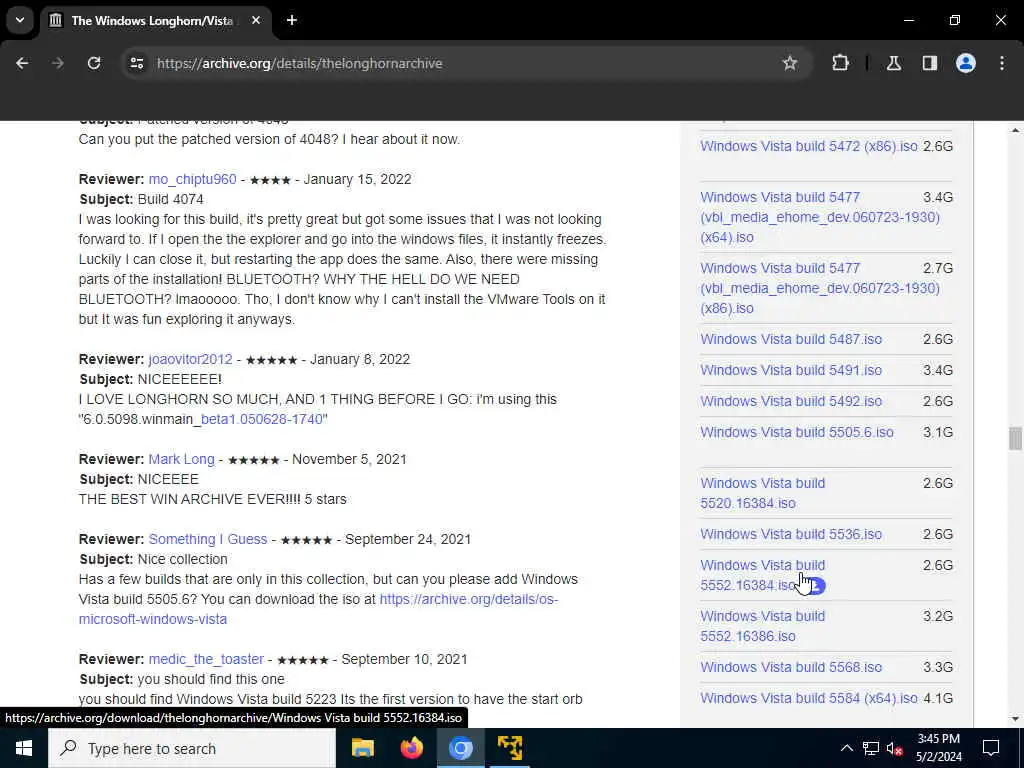Open the tab search dropdown arrow
Image resolution: width=1024 pixels, height=768 pixels.
(20, 20)
